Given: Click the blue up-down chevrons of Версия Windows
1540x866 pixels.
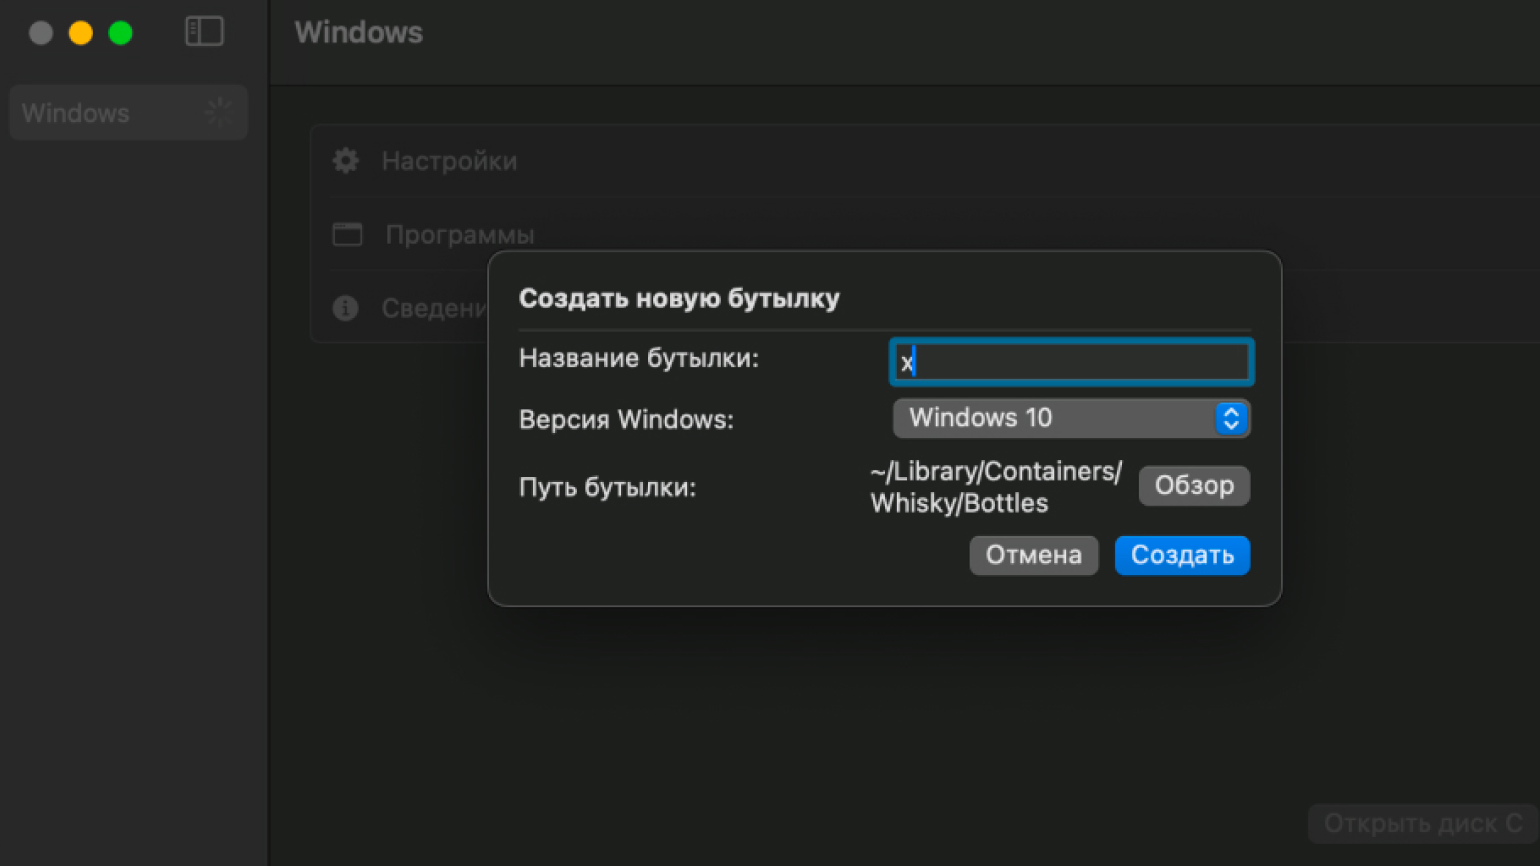Looking at the screenshot, I should tap(1231, 419).
